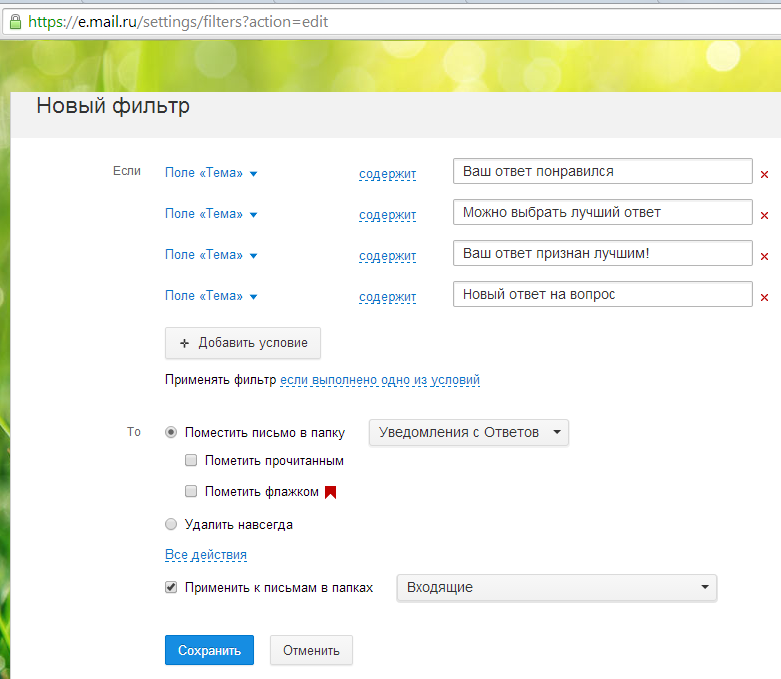Screen dimensions: 781x679
Task: Remove the 'Ваш ответ понравился' condition
Action: pyautogui.click(x=764, y=174)
